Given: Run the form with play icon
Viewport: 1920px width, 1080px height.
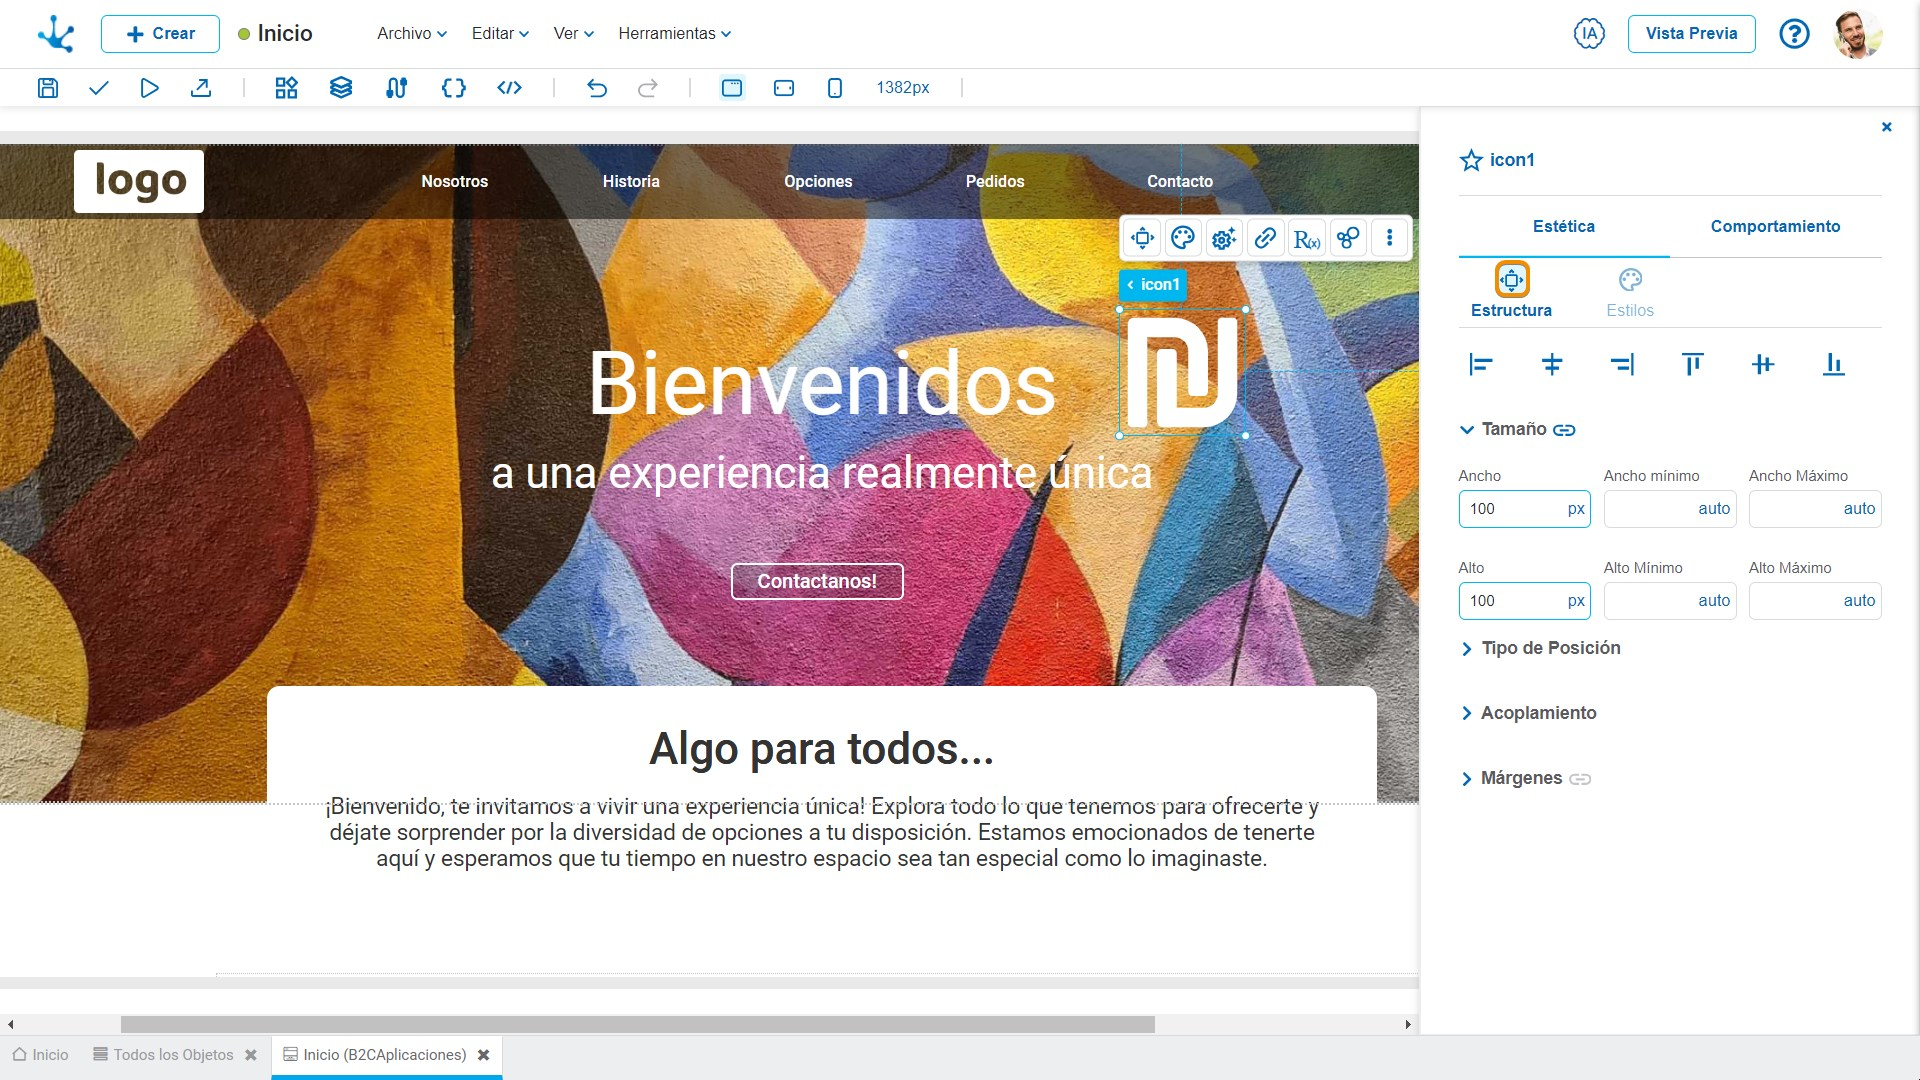Looking at the screenshot, I should (149, 88).
